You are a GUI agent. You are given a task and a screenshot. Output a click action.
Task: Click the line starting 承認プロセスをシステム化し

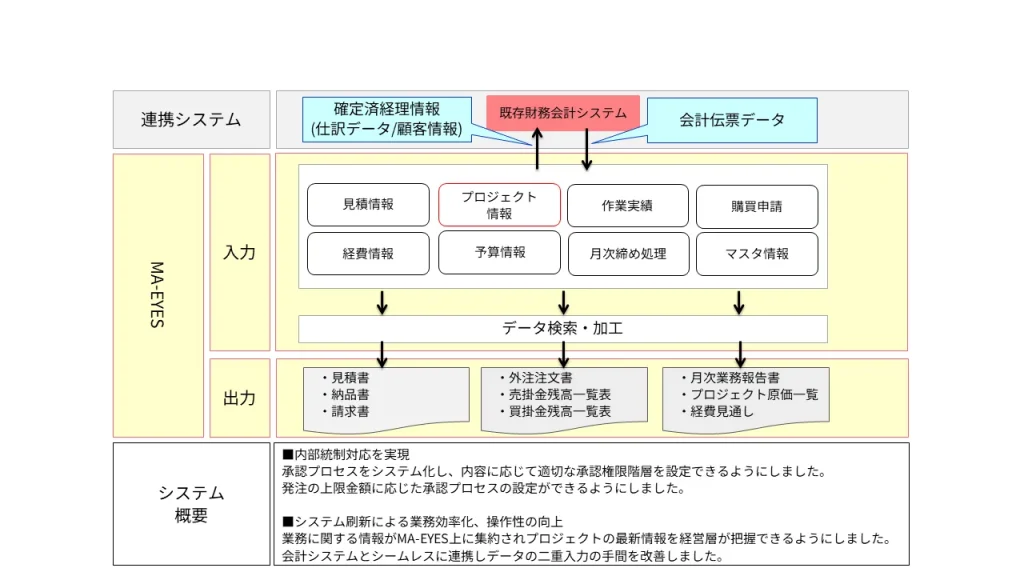(x=555, y=472)
